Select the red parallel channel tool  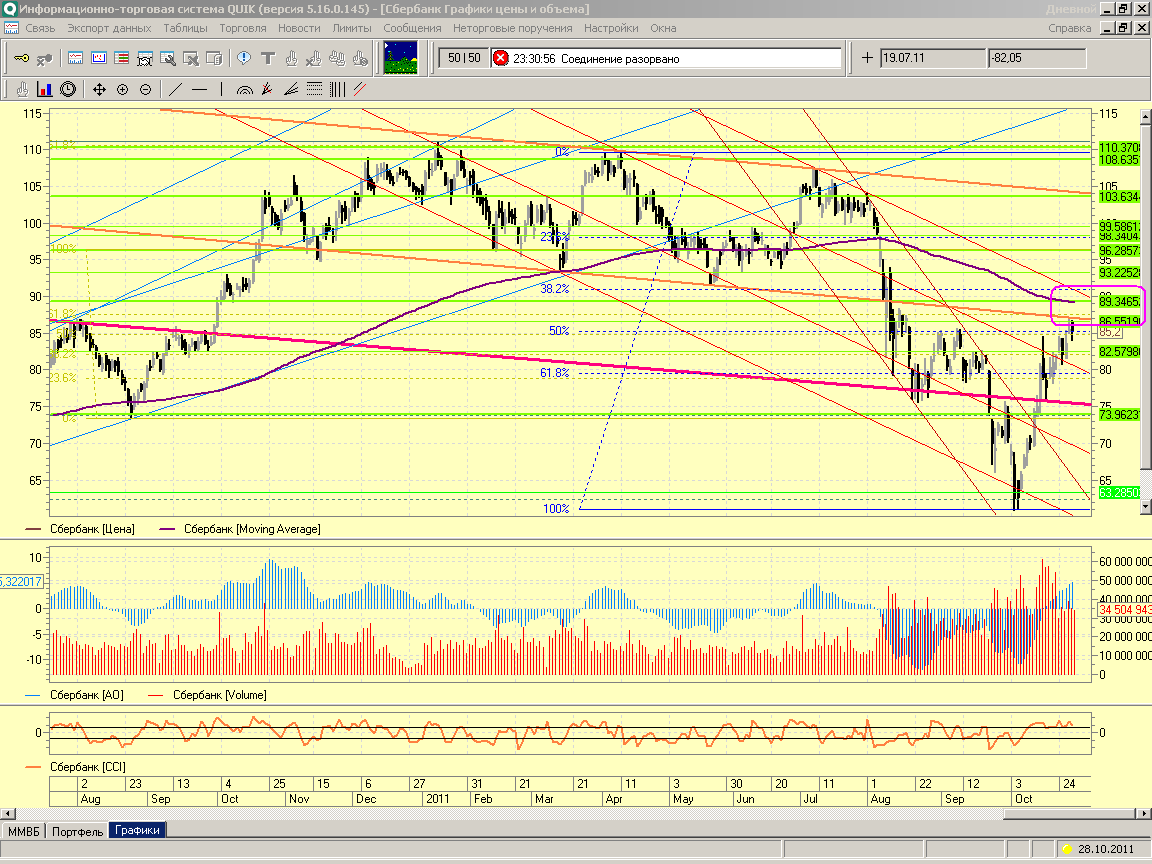360,90
